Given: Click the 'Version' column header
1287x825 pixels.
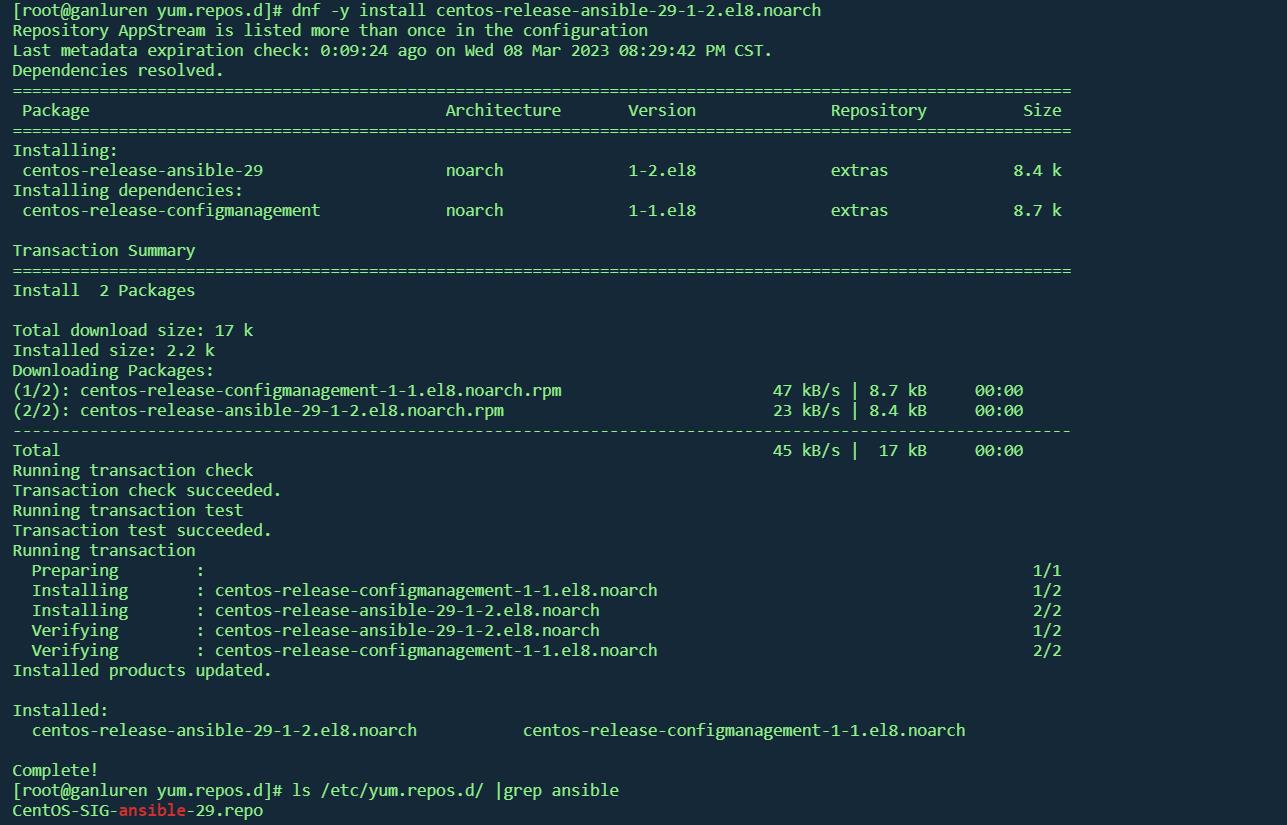Looking at the screenshot, I should 662,110.
